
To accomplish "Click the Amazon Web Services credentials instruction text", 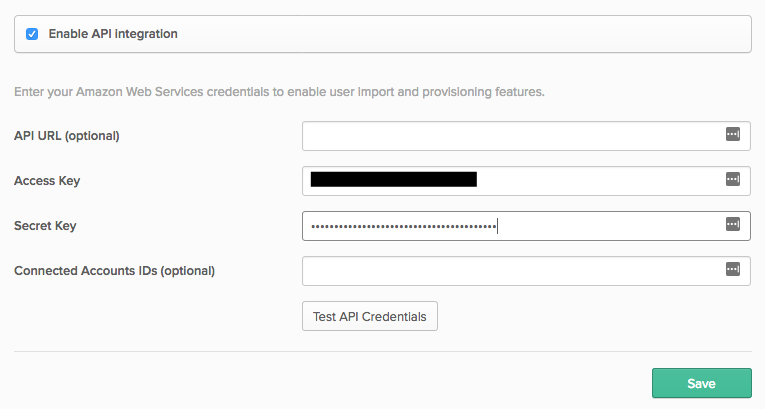I will [x=279, y=92].
